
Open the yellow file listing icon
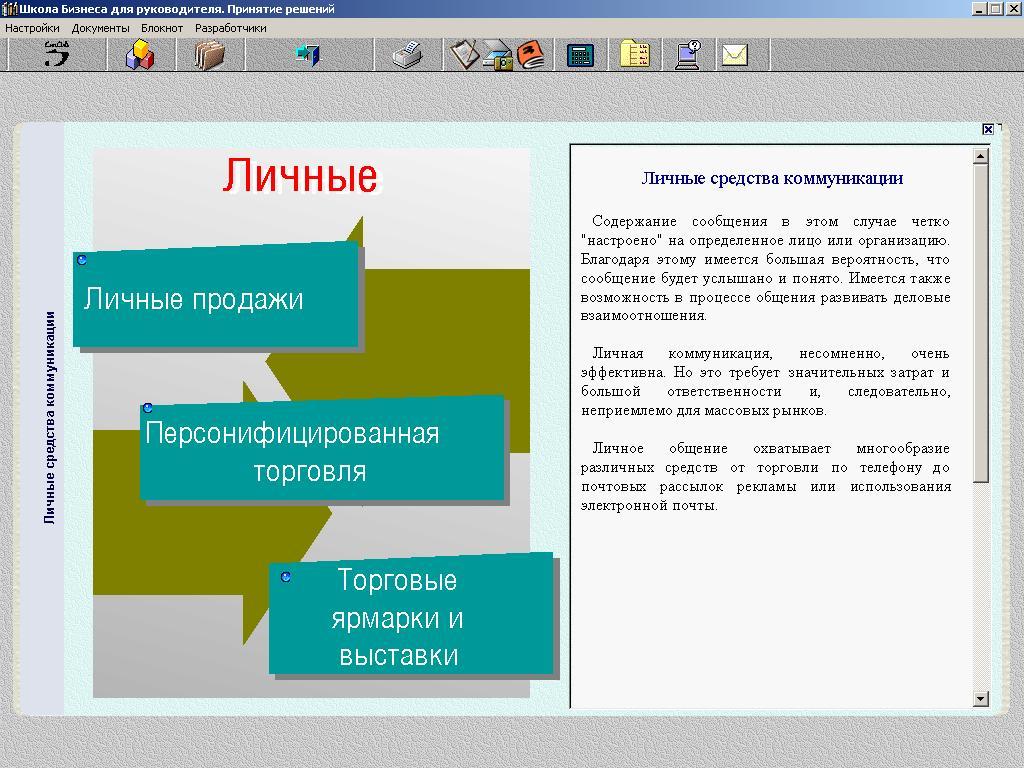point(634,55)
